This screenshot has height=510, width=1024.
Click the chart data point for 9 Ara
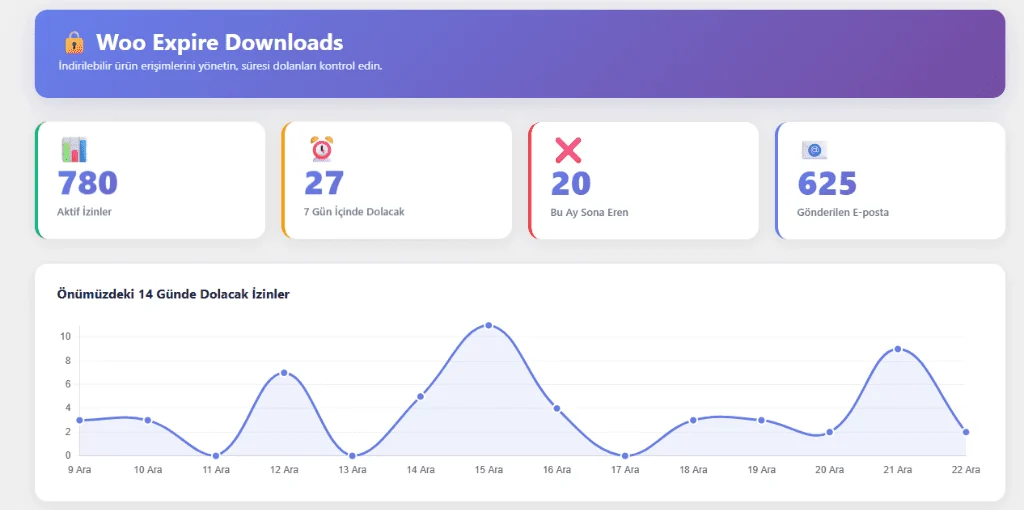pos(80,420)
